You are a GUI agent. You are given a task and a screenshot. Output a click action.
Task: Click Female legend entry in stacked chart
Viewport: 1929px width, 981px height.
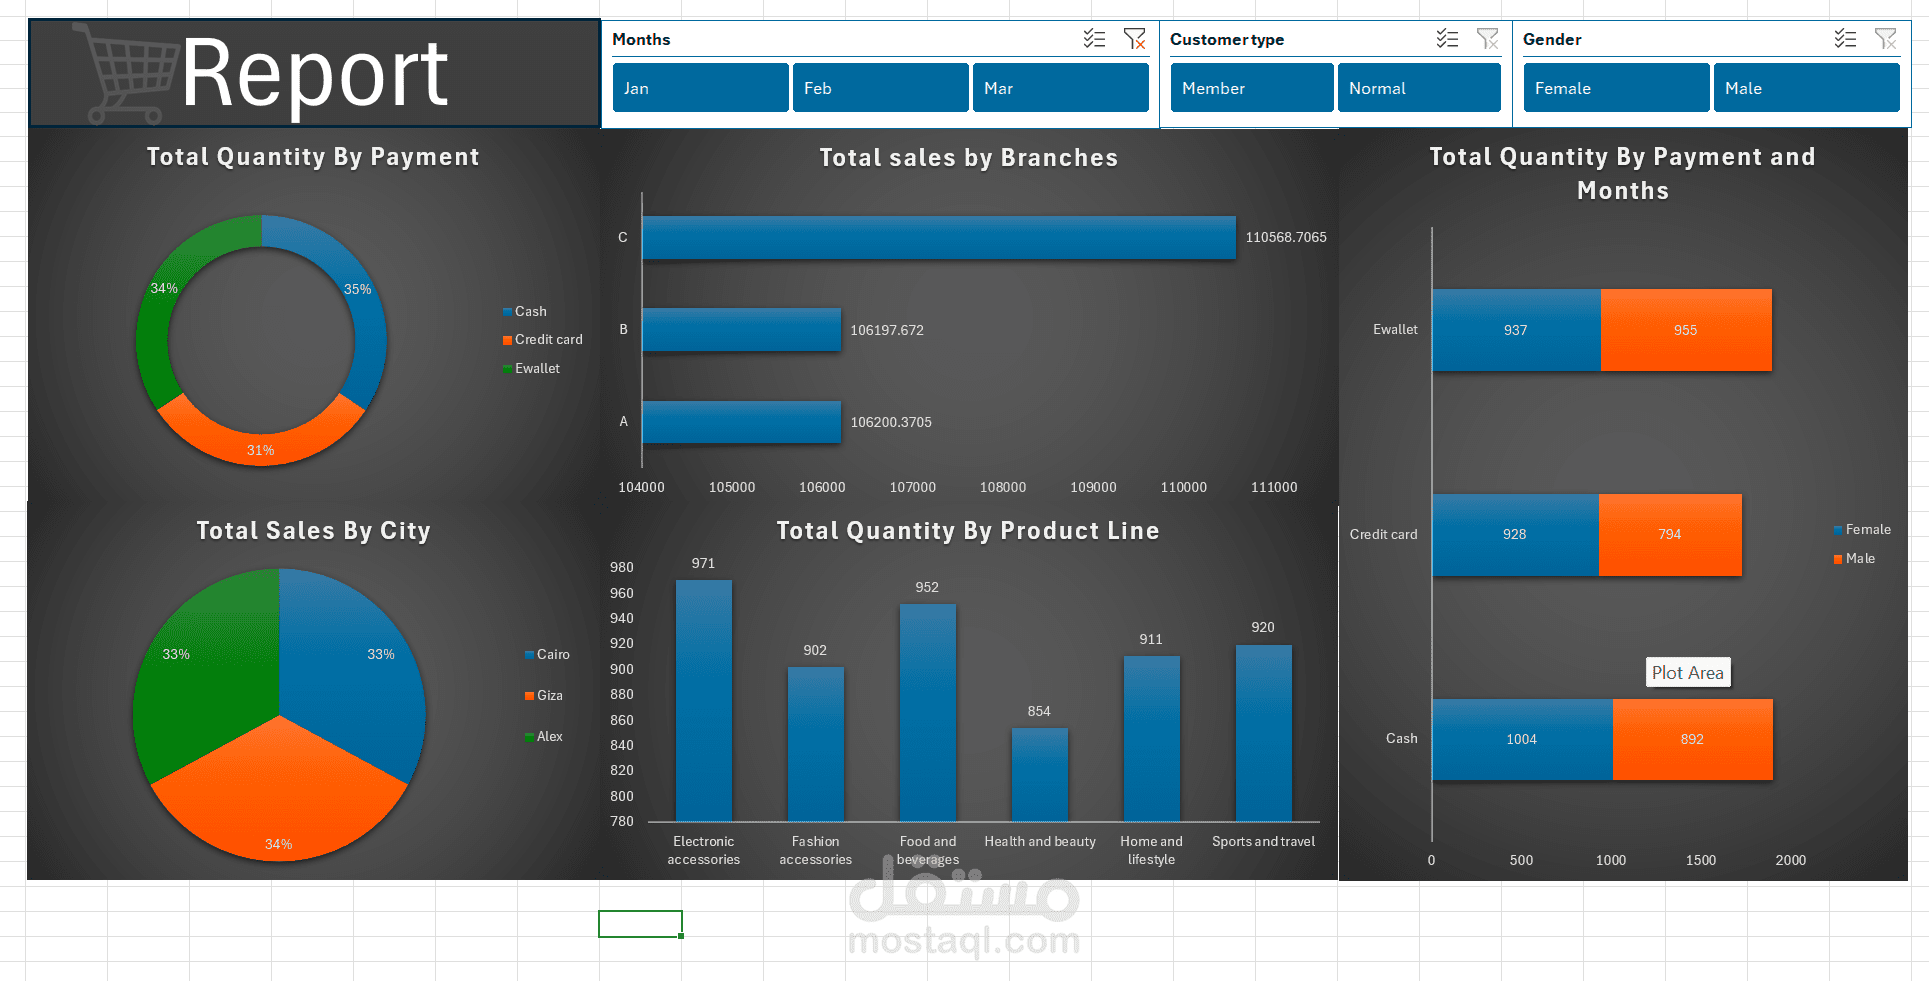[1862, 530]
